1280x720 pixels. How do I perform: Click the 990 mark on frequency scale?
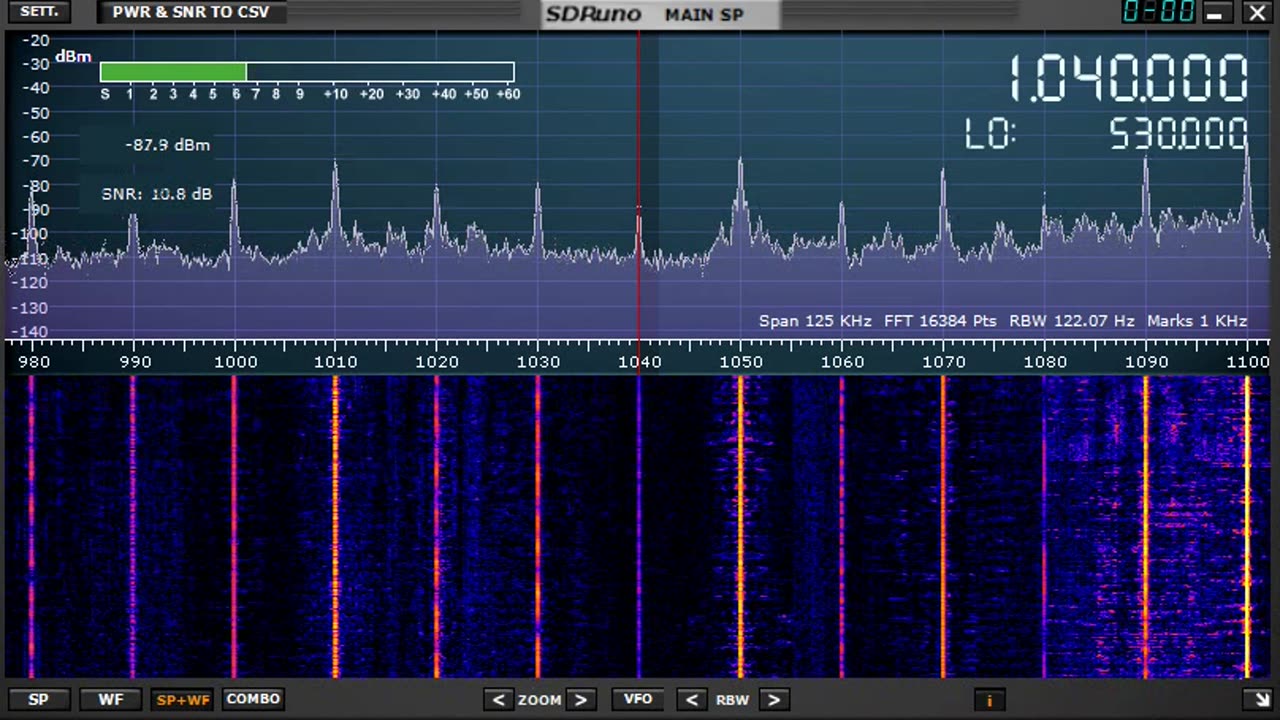click(133, 362)
